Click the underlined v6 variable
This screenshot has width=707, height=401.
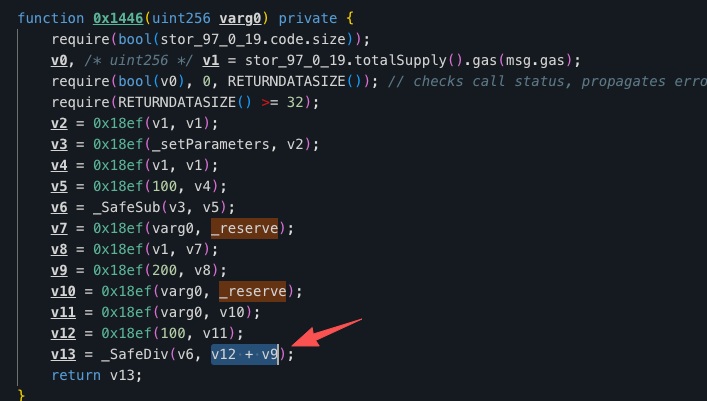pyautogui.click(x=59, y=207)
